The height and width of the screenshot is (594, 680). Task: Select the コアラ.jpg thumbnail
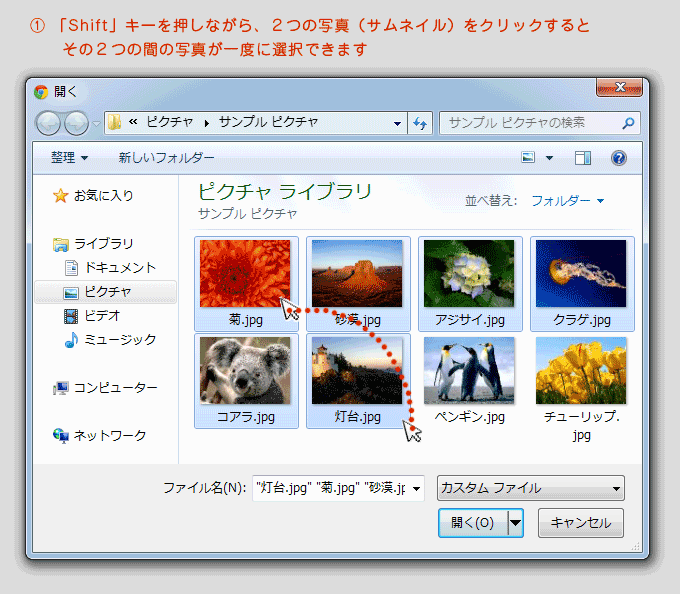click(246, 381)
